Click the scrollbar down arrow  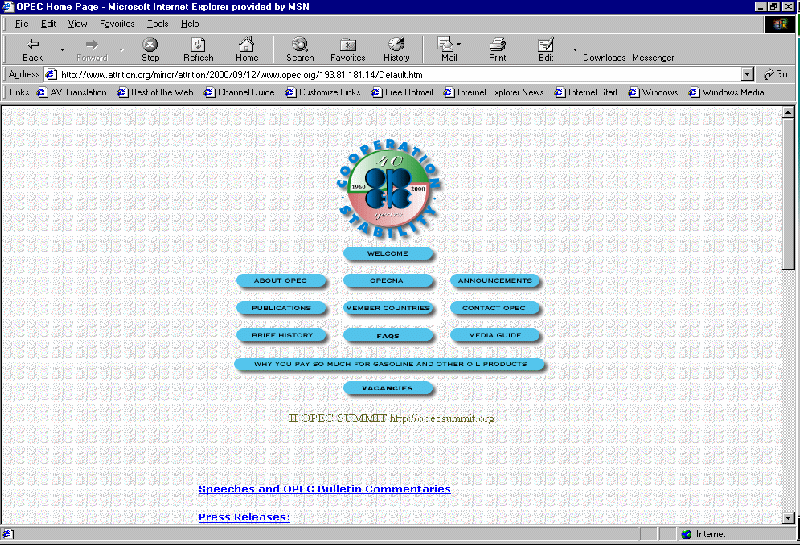pyautogui.click(x=788, y=518)
